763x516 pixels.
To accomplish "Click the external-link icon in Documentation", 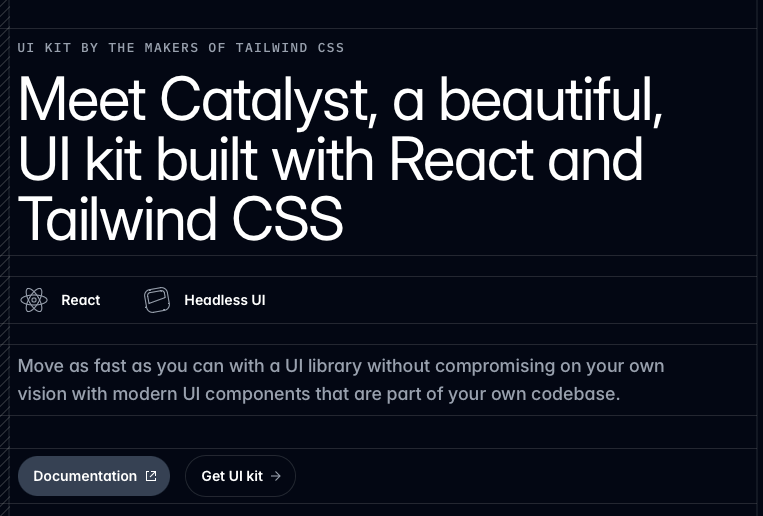I will pos(151,476).
